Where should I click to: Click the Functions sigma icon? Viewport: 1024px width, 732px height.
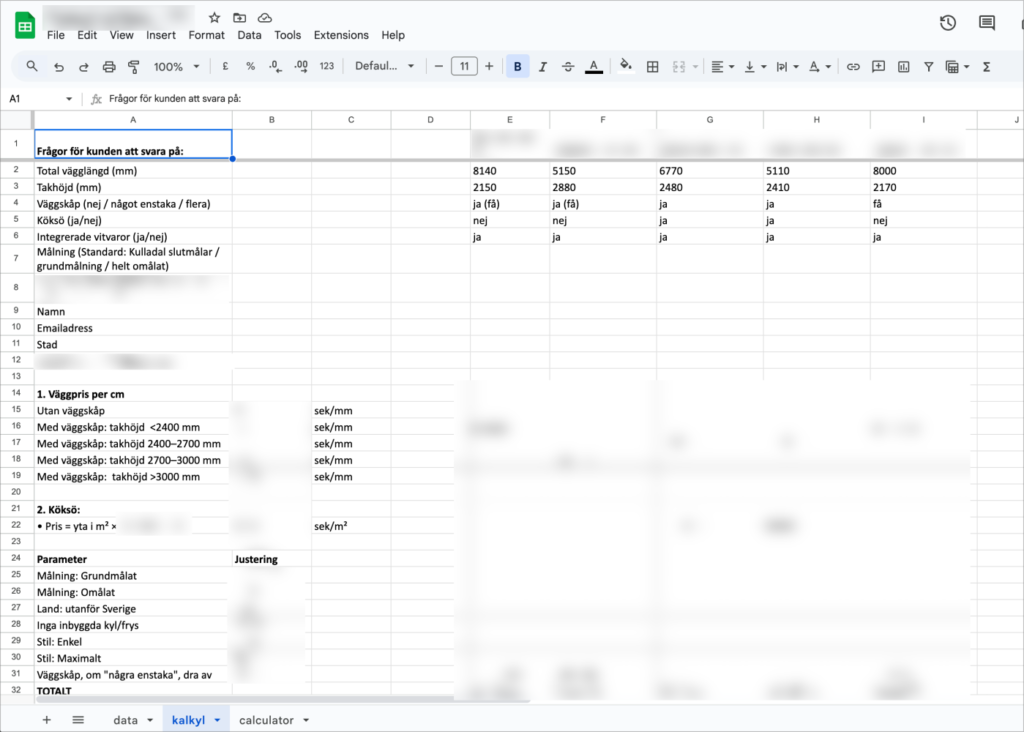point(986,67)
